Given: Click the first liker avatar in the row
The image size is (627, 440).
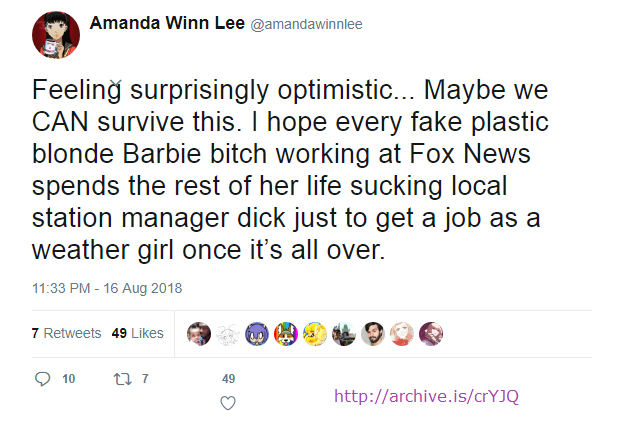Looking at the screenshot, I should pos(200,333).
